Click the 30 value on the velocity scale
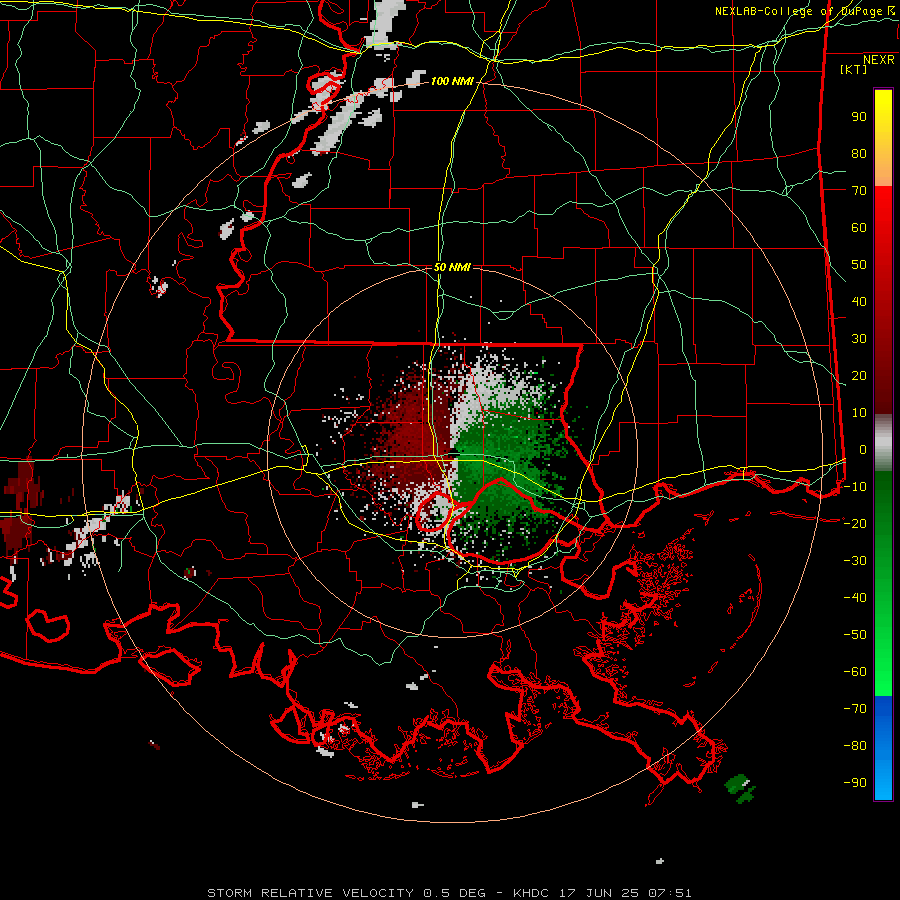This screenshot has width=900, height=900. 859,339
